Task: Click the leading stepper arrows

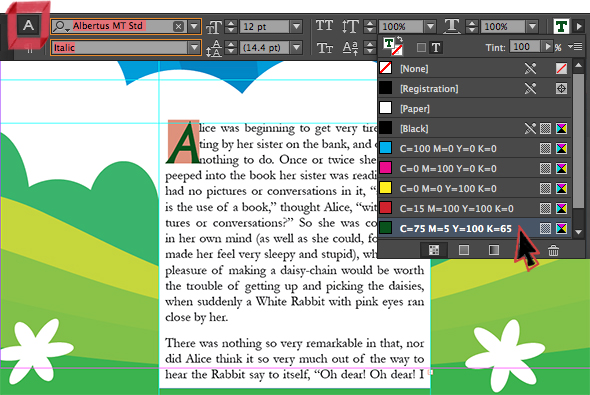Action: point(231,48)
